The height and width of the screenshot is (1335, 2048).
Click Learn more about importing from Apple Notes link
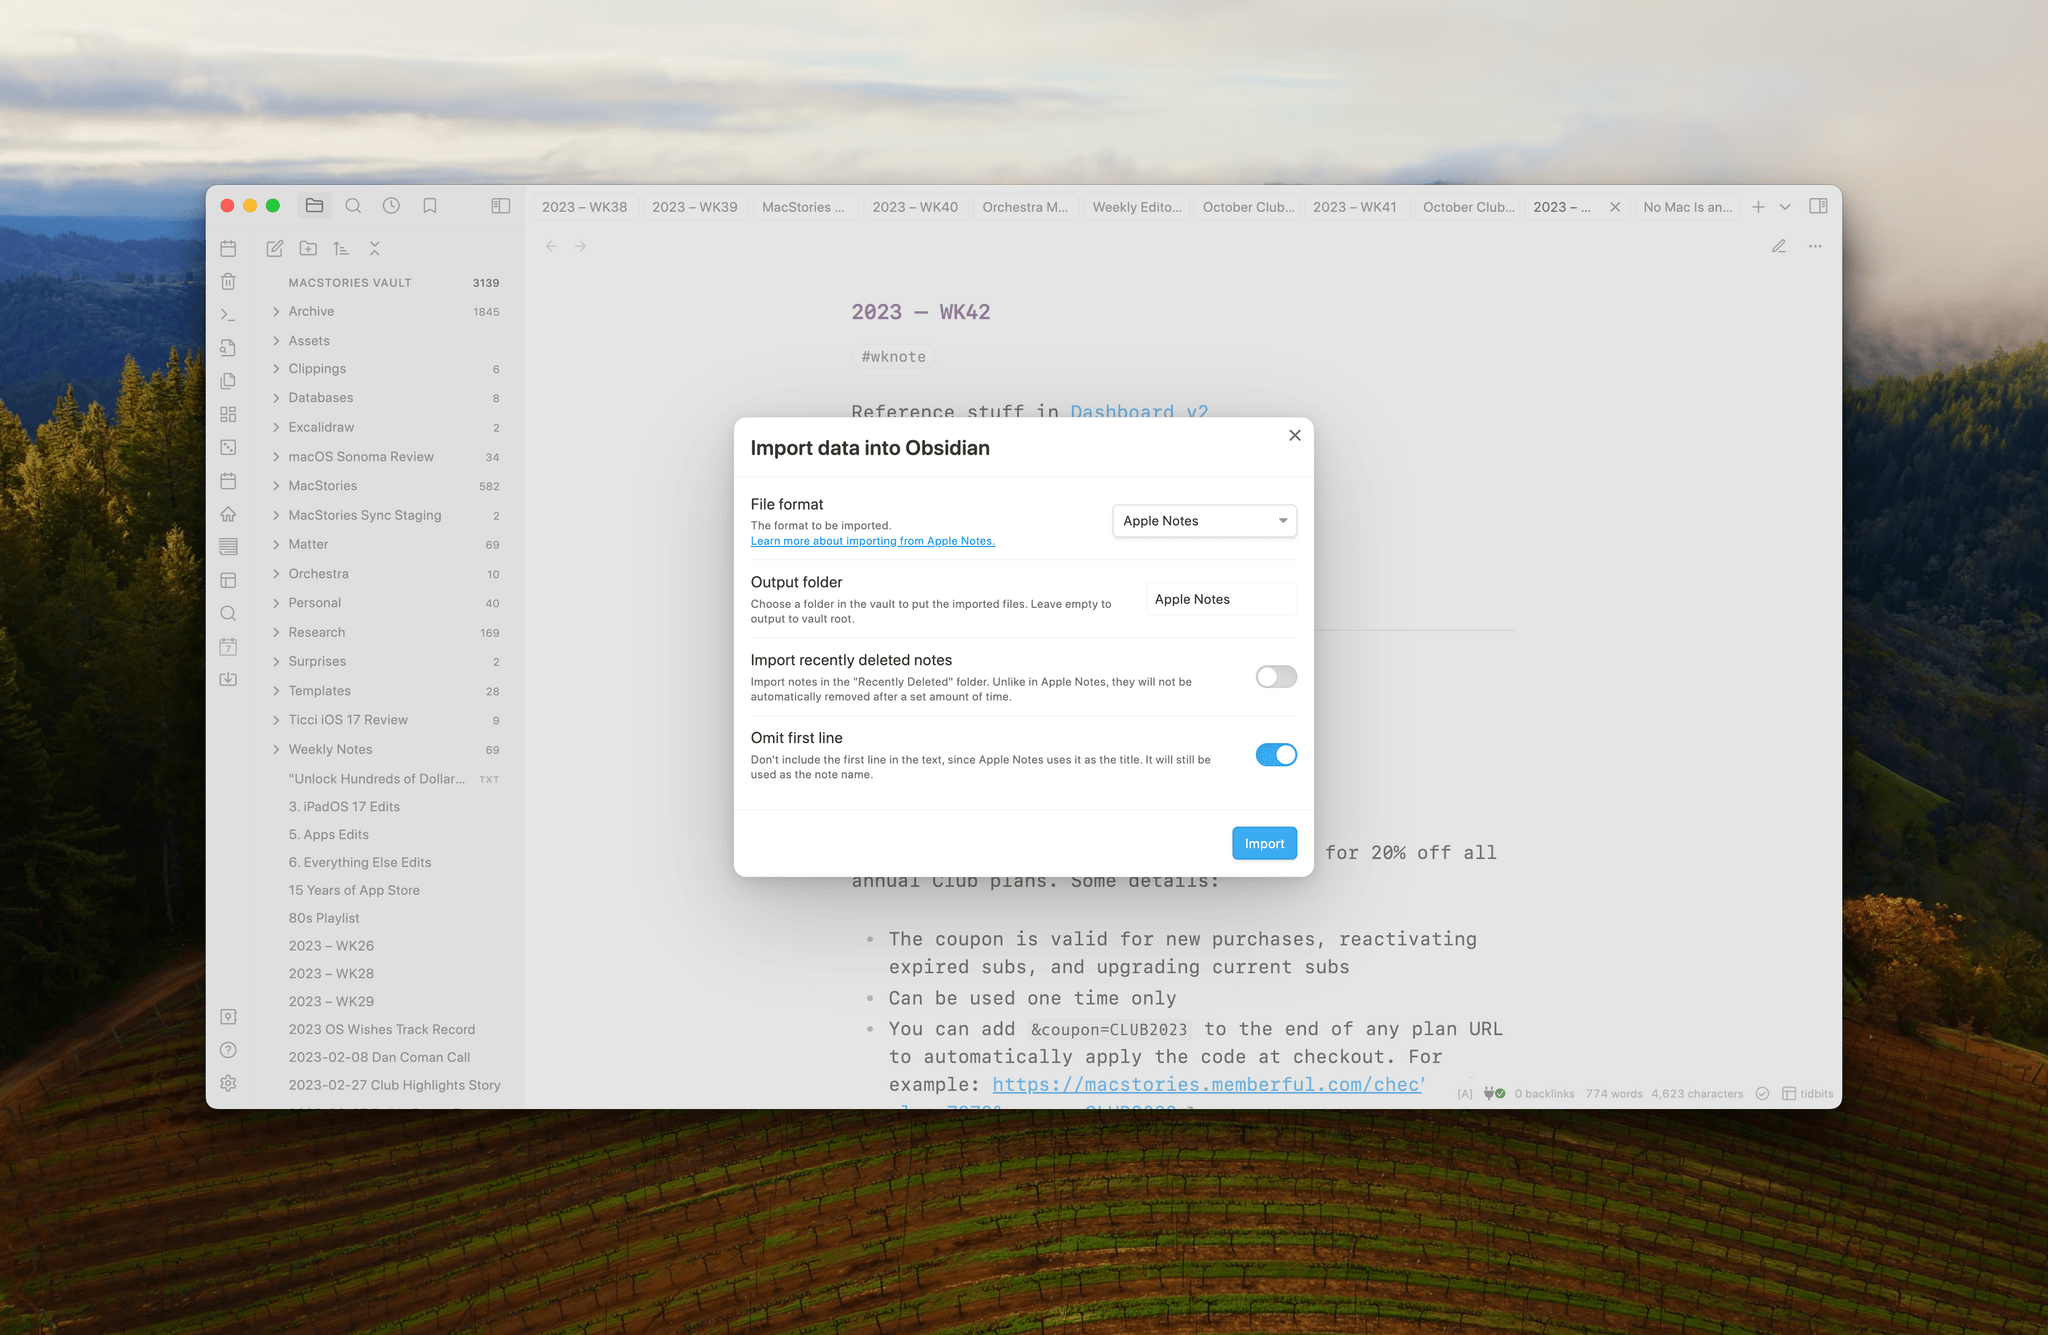point(870,539)
